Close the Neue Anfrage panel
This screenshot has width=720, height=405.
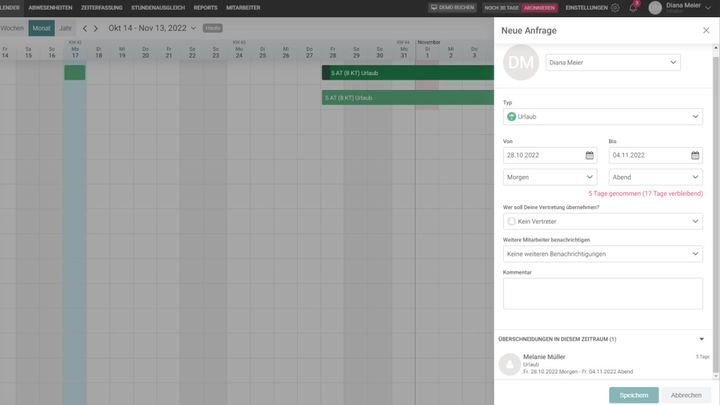706,31
